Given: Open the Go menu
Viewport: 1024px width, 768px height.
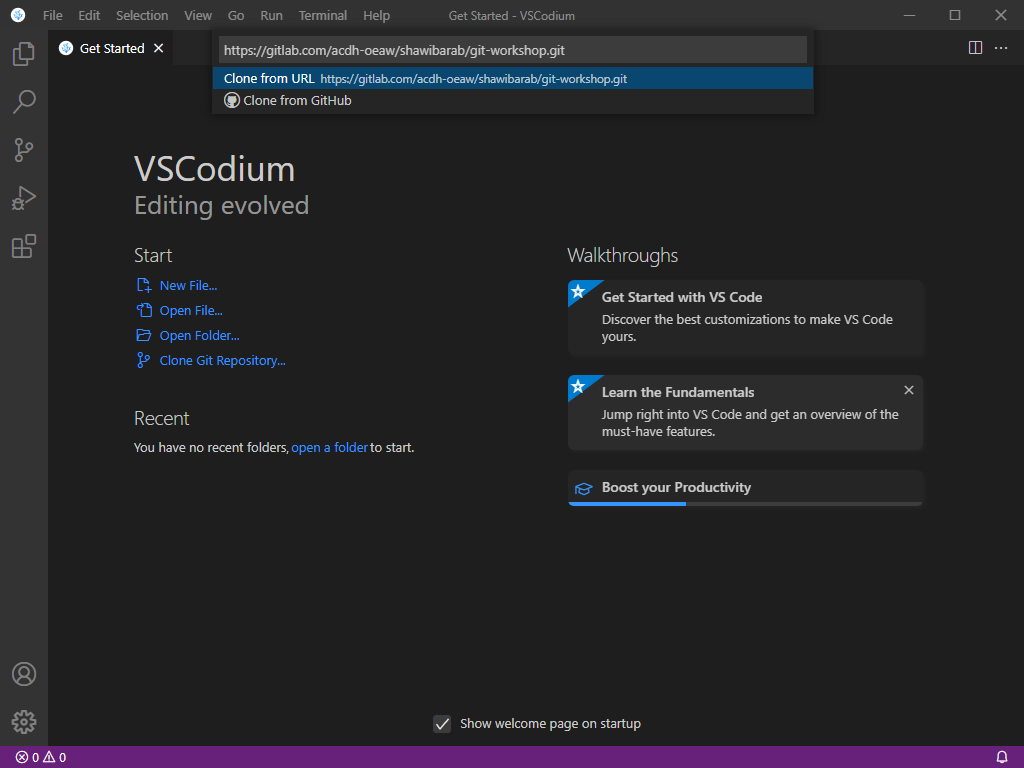Looking at the screenshot, I should coord(236,15).
